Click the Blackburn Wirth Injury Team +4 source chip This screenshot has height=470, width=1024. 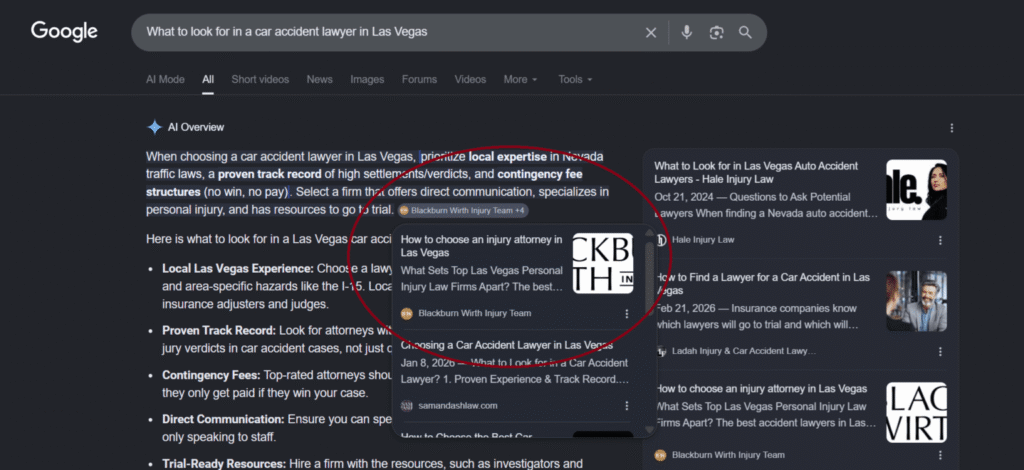[x=462, y=210]
